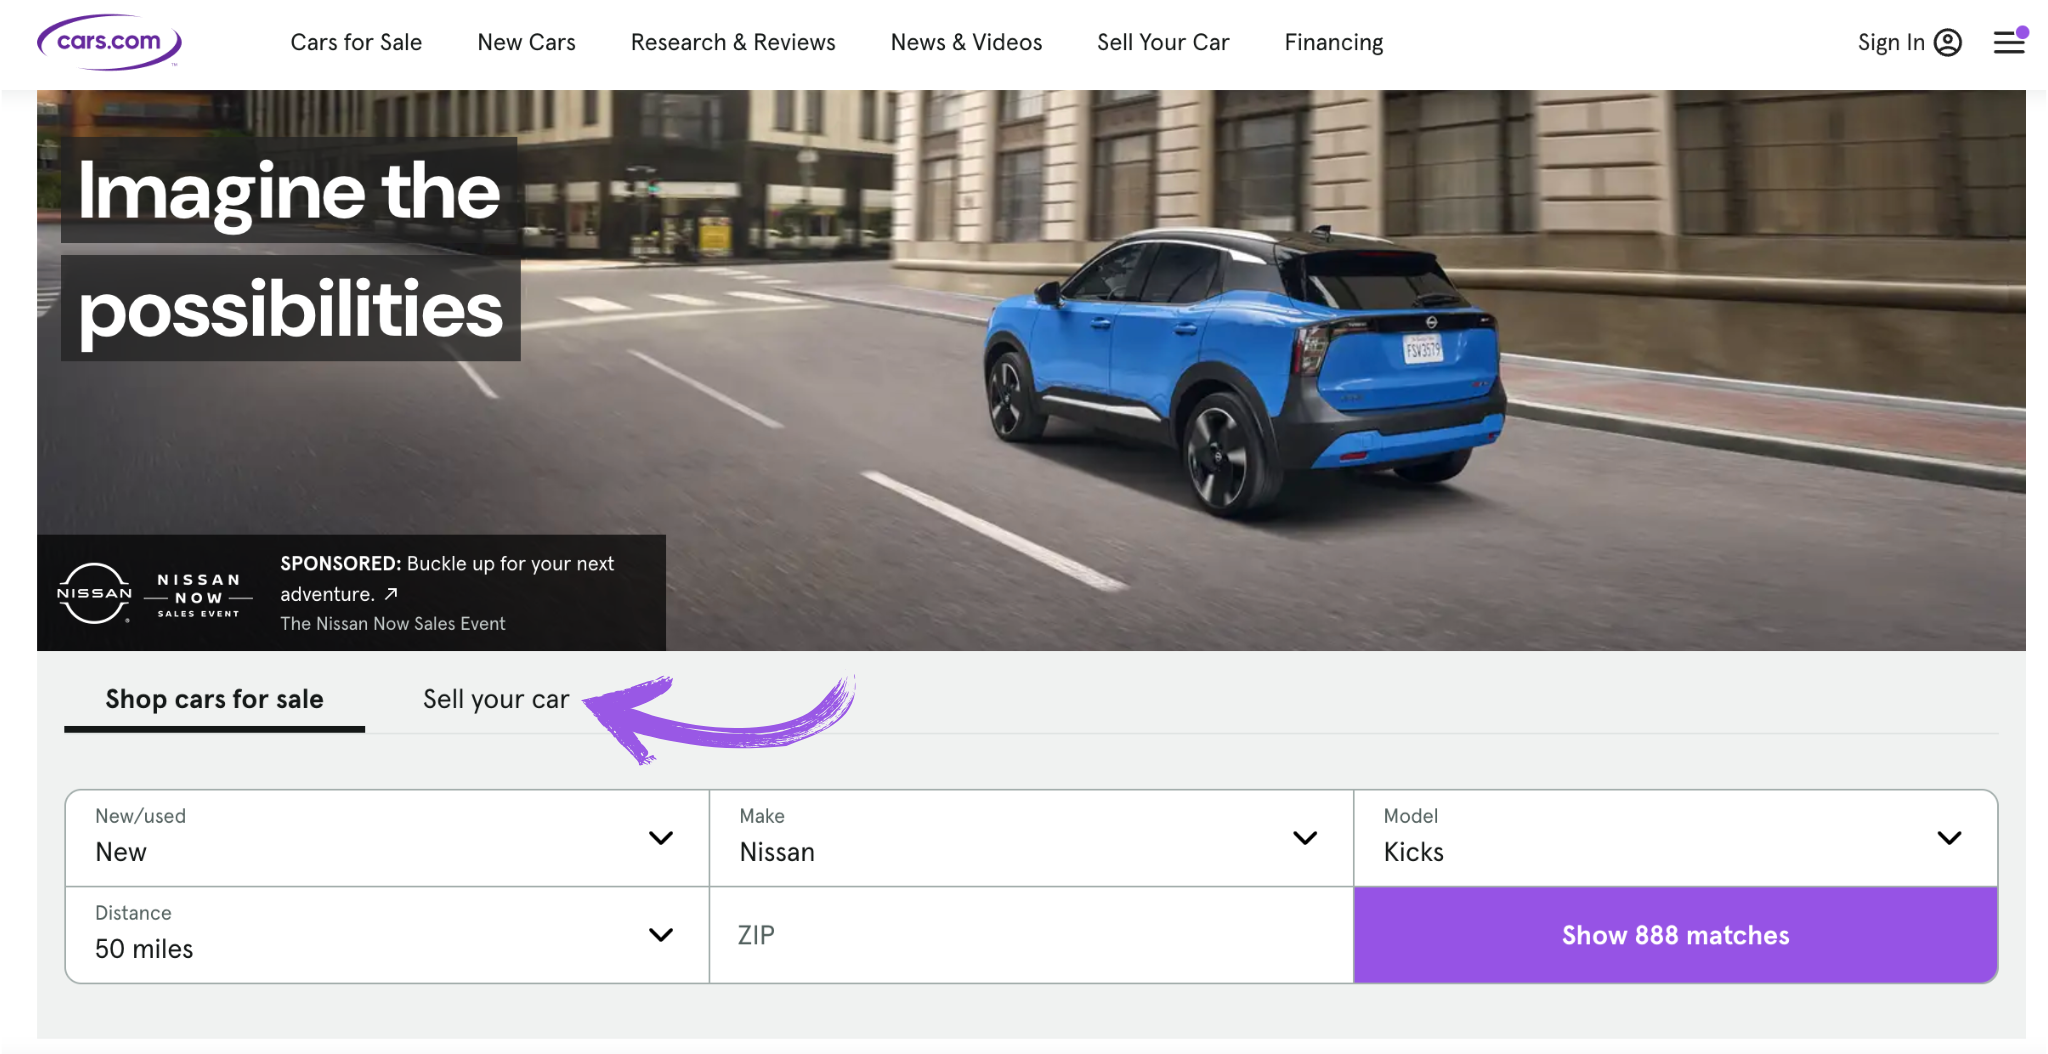
Task: Click external link arrow after 'adventure.'
Action: 391,594
